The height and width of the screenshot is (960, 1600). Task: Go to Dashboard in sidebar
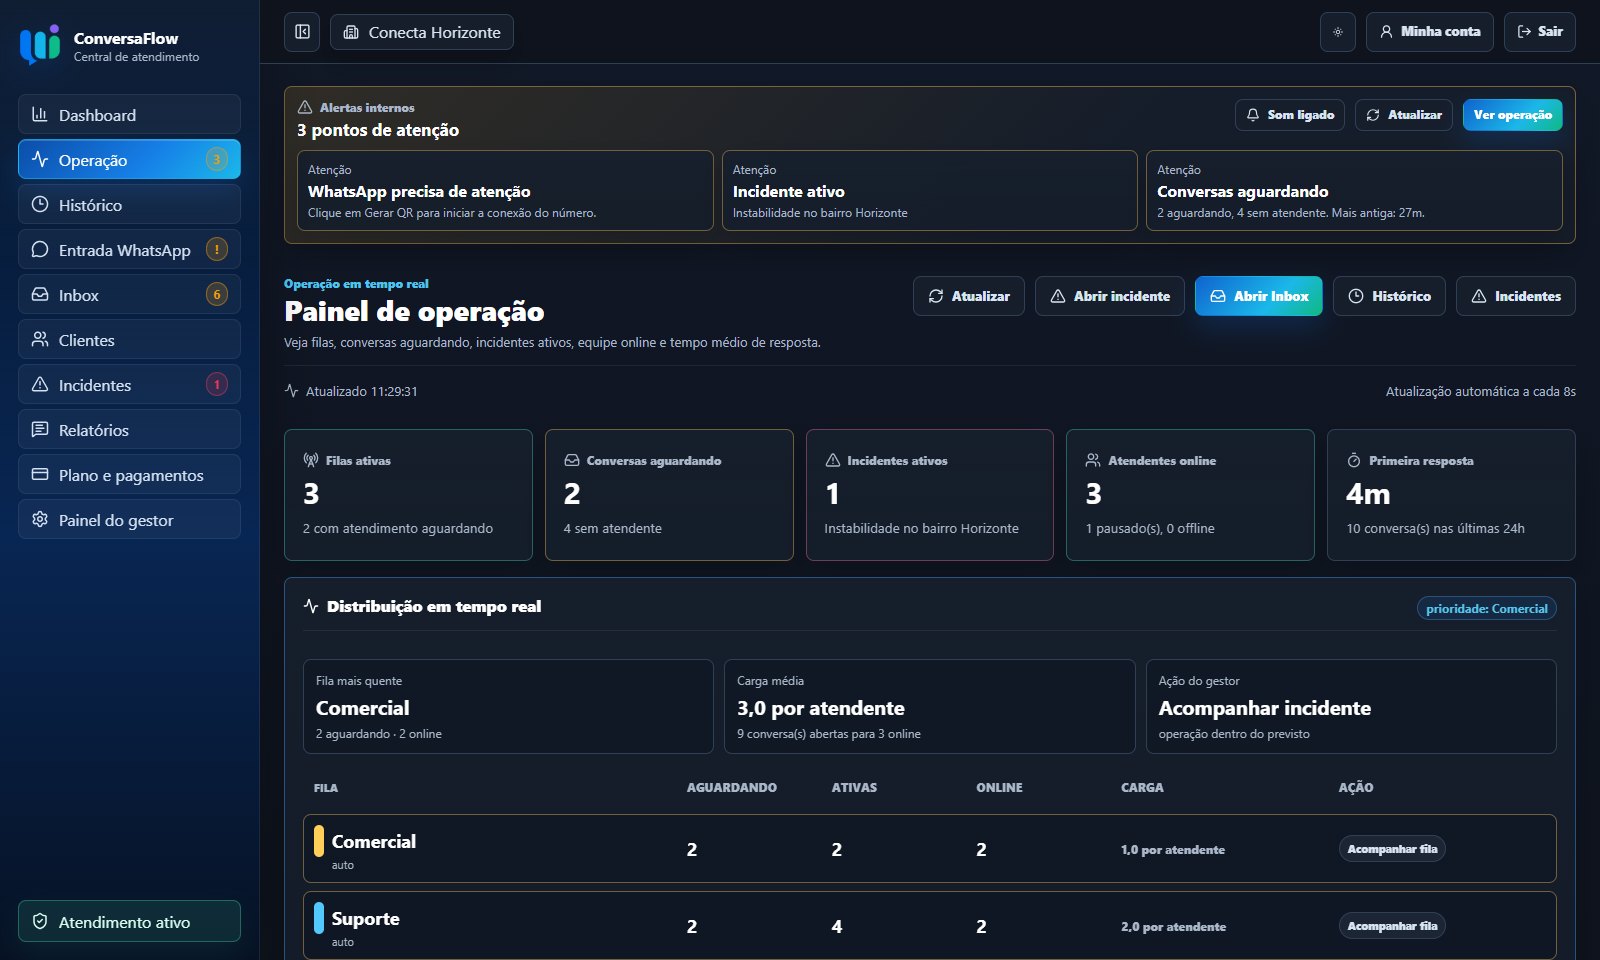coord(129,115)
